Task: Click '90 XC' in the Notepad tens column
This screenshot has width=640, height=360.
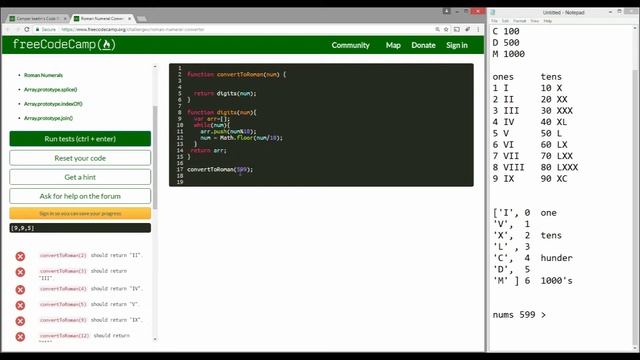Action: point(554,179)
